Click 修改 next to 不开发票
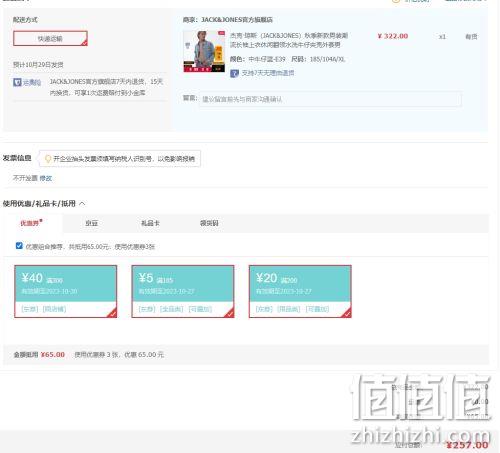500x453 pixels. tap(46, 178)
